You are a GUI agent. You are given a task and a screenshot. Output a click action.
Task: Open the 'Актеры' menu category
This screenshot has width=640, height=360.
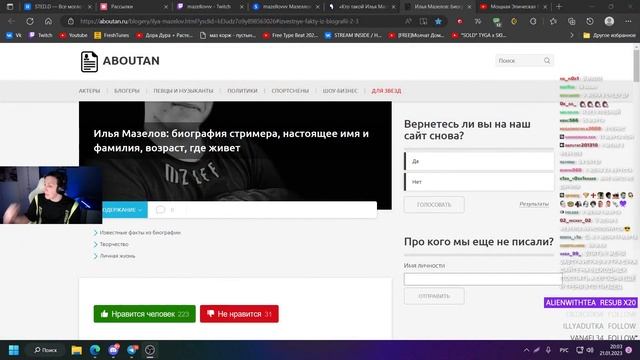pyautogui.click(x=89, y=91)
